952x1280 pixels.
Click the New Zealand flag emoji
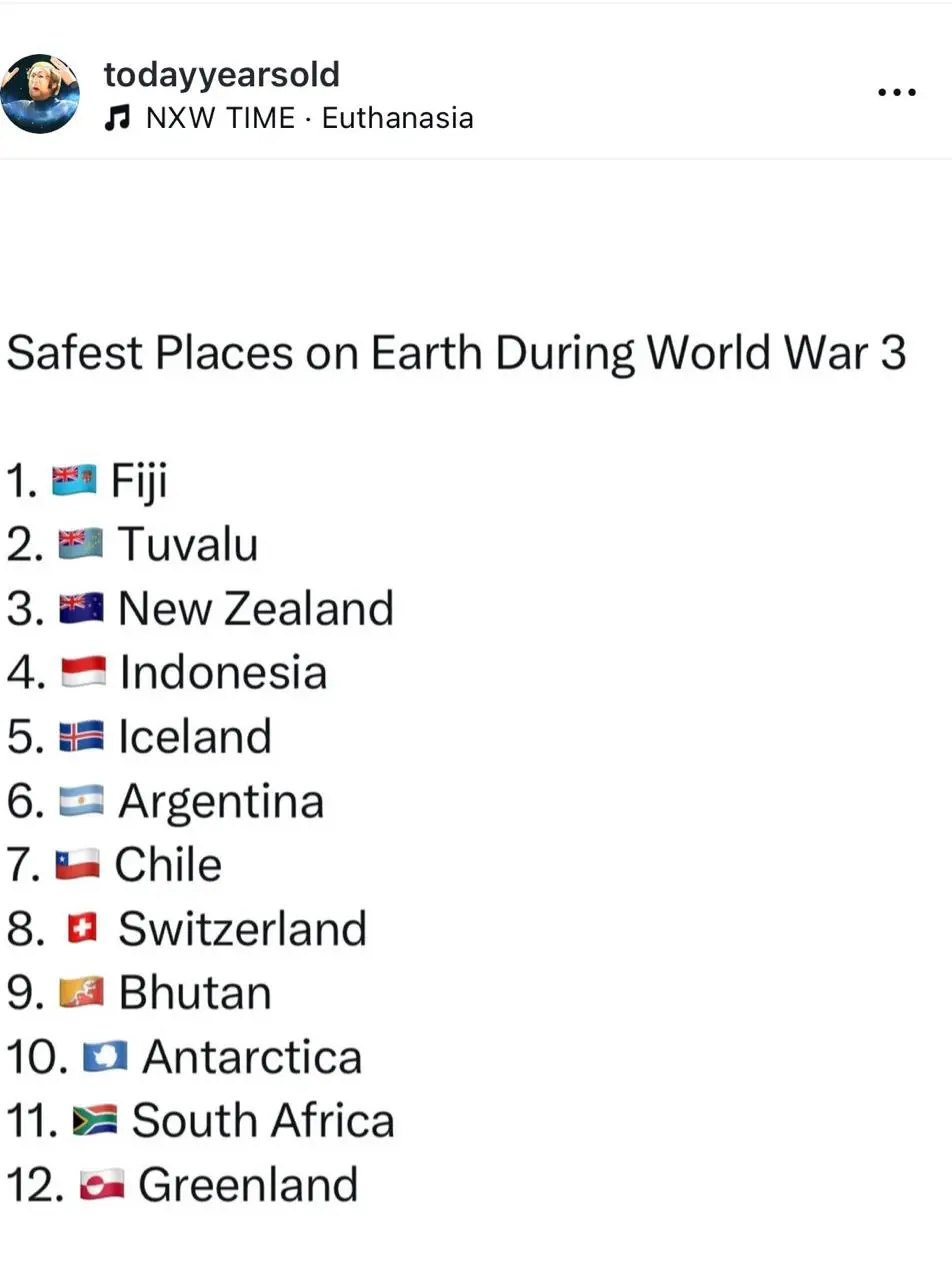point(80,609)
